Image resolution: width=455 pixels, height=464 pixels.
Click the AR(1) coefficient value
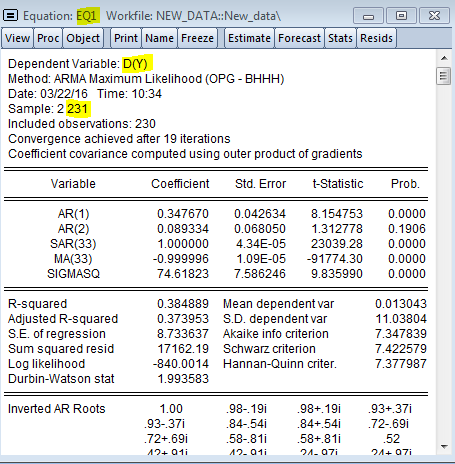pos(183,214)
